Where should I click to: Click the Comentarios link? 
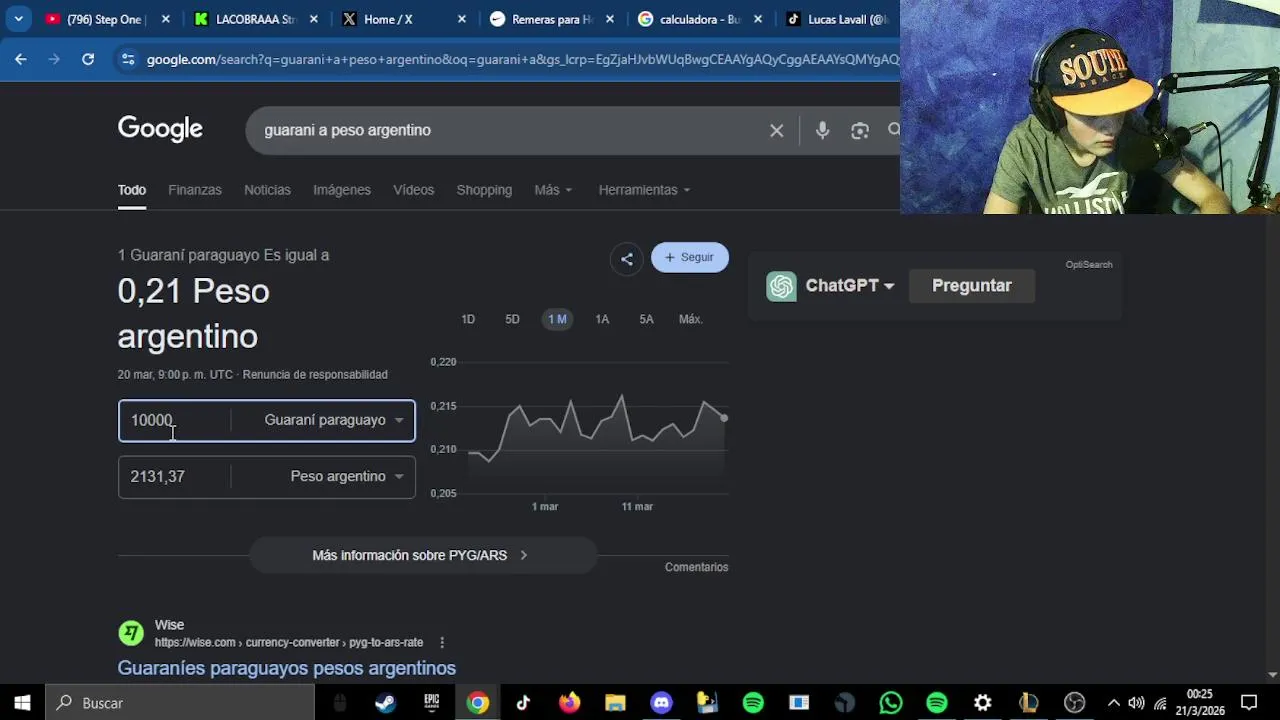point(696,567)
